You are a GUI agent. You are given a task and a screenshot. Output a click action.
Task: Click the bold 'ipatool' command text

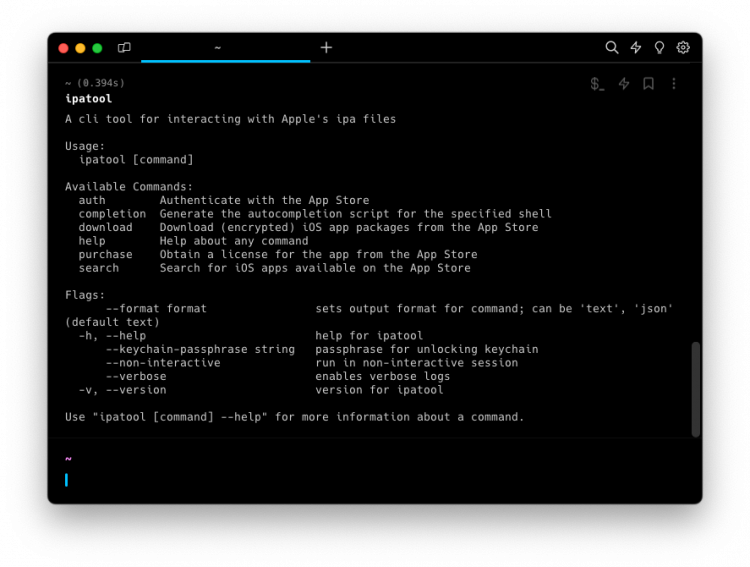pos(88,99)
